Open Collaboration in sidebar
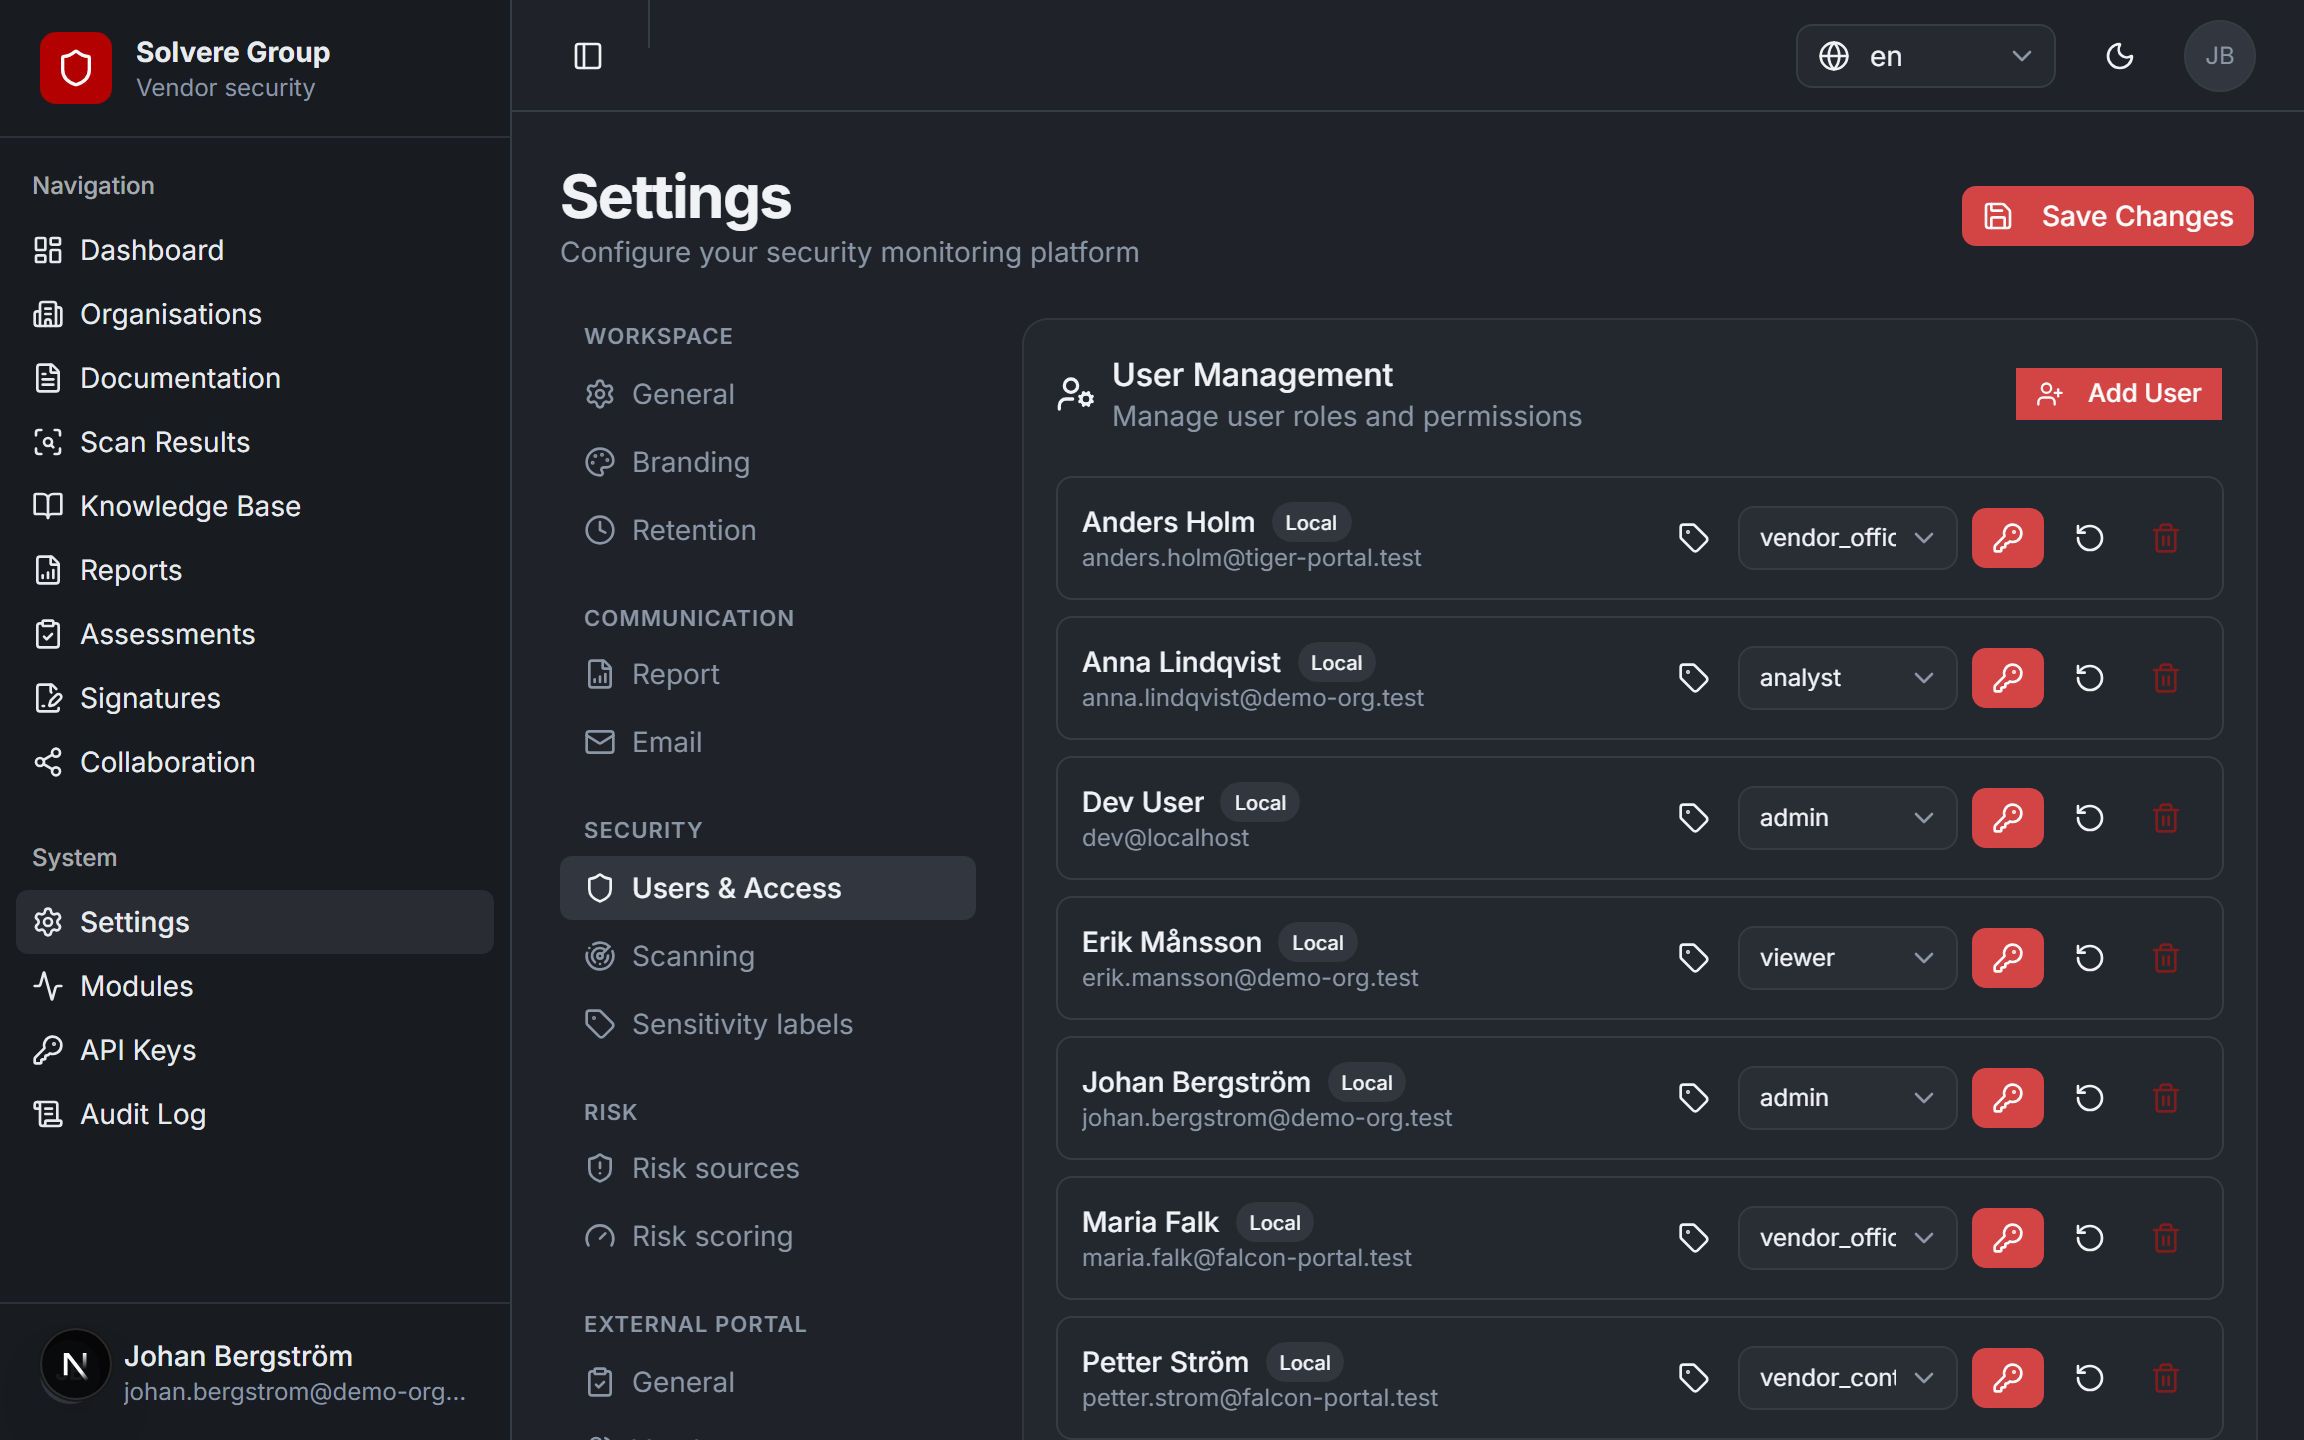This screenshot has width=2304, height=1440. [x=255, y=762]
